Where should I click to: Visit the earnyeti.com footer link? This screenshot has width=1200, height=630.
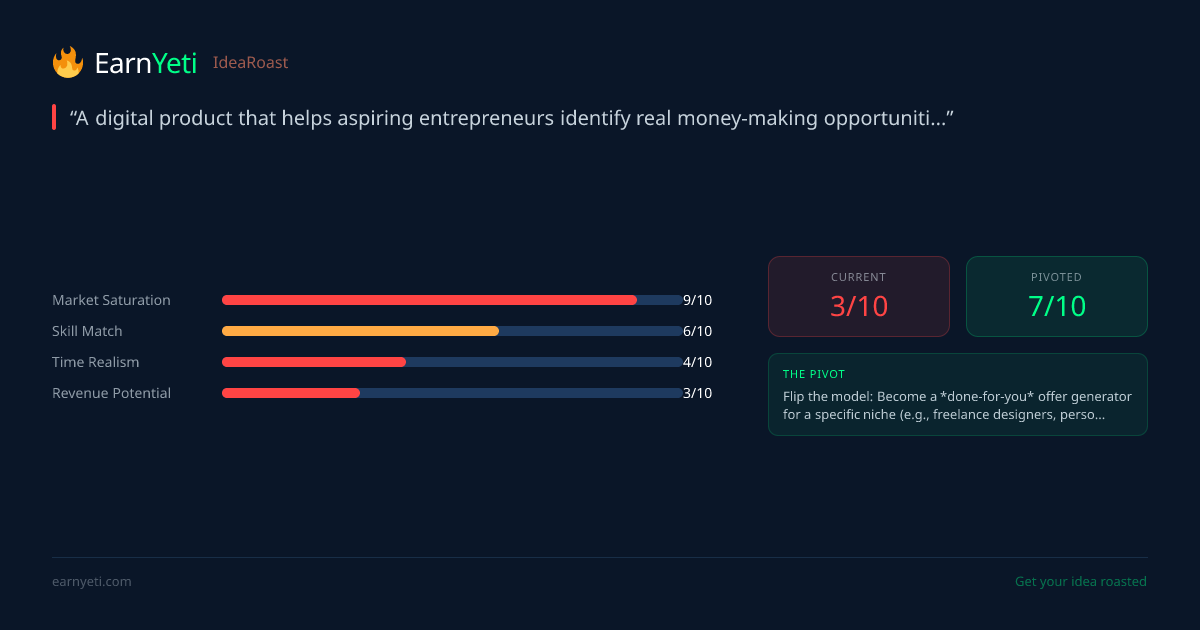[x=91, y=582]
